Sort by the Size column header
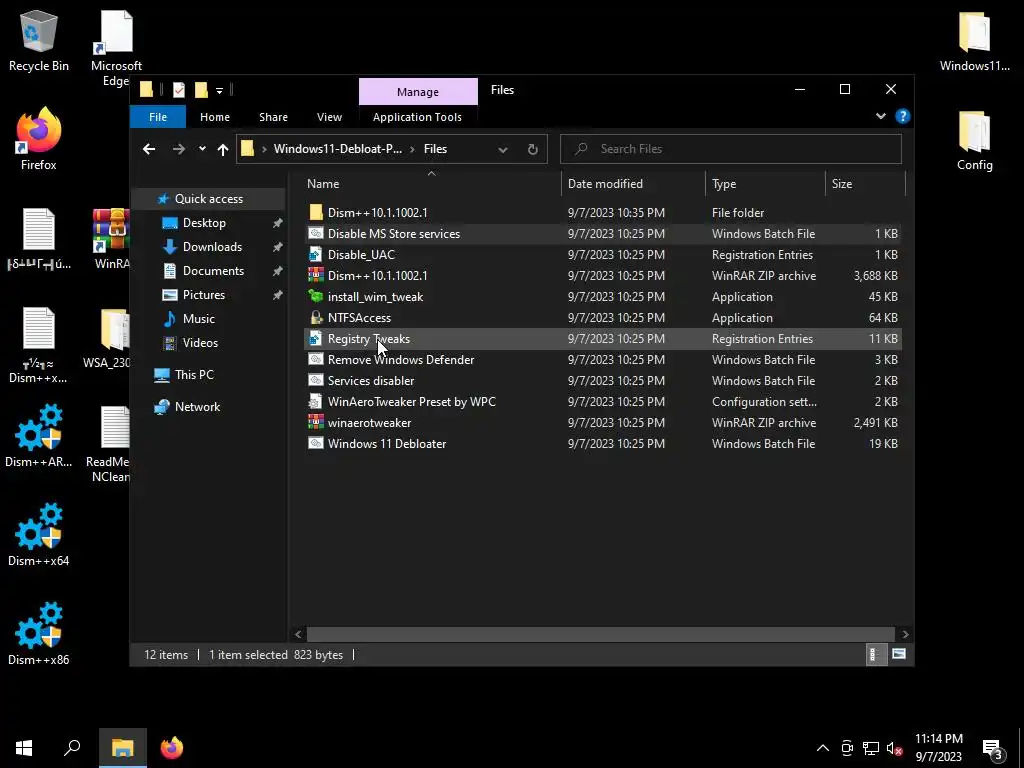Viewport: 1024px width, 768px height. (842, 184)
